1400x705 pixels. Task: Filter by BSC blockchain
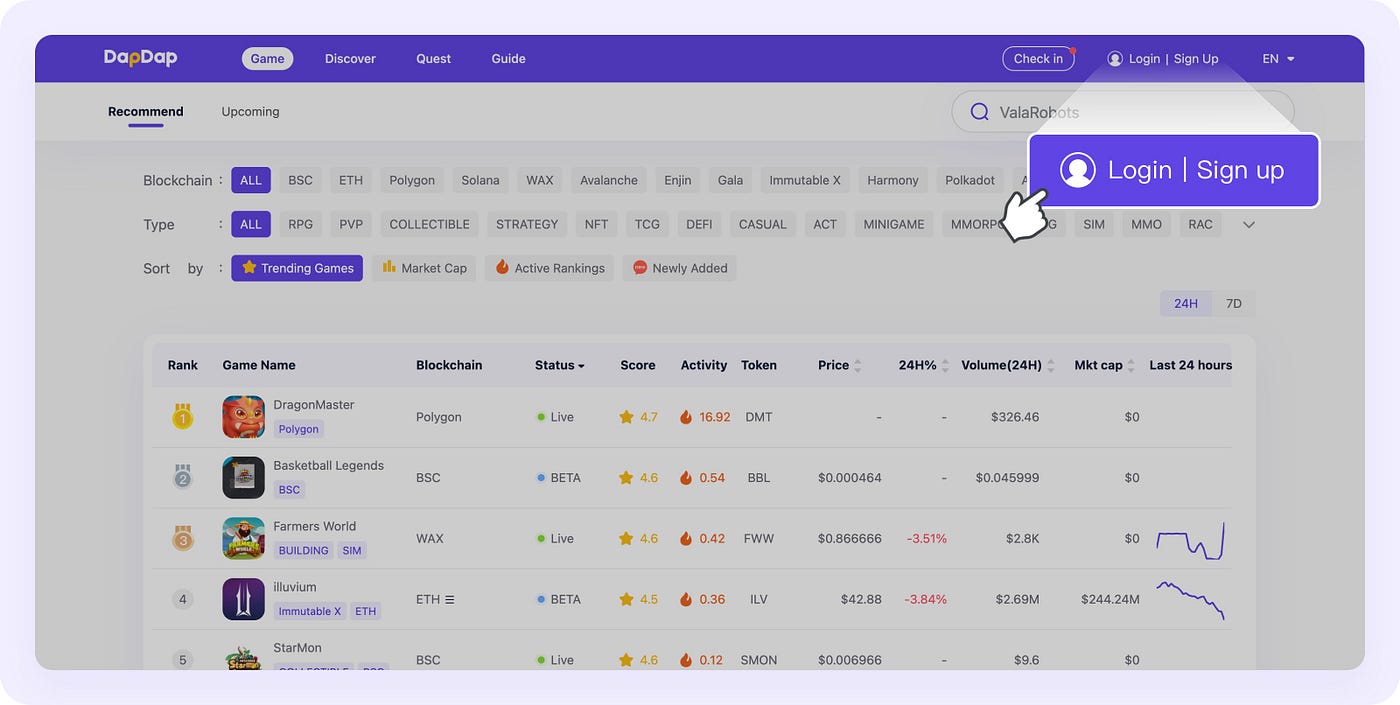coord(300,180)
